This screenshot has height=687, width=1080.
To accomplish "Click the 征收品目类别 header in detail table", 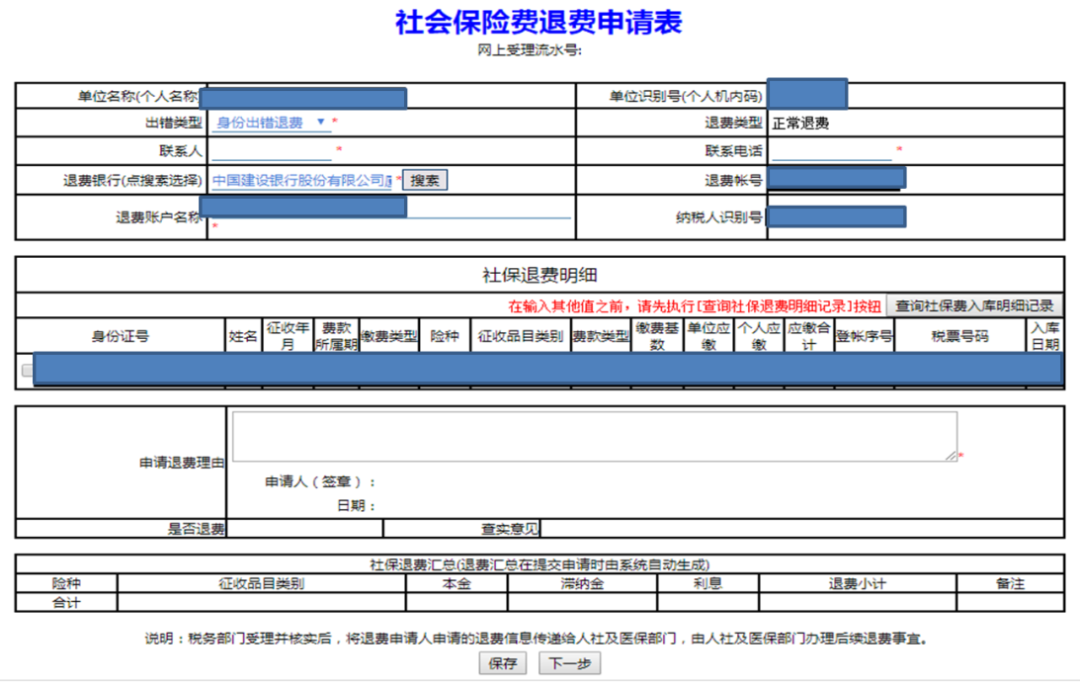I will click(521, 336).
